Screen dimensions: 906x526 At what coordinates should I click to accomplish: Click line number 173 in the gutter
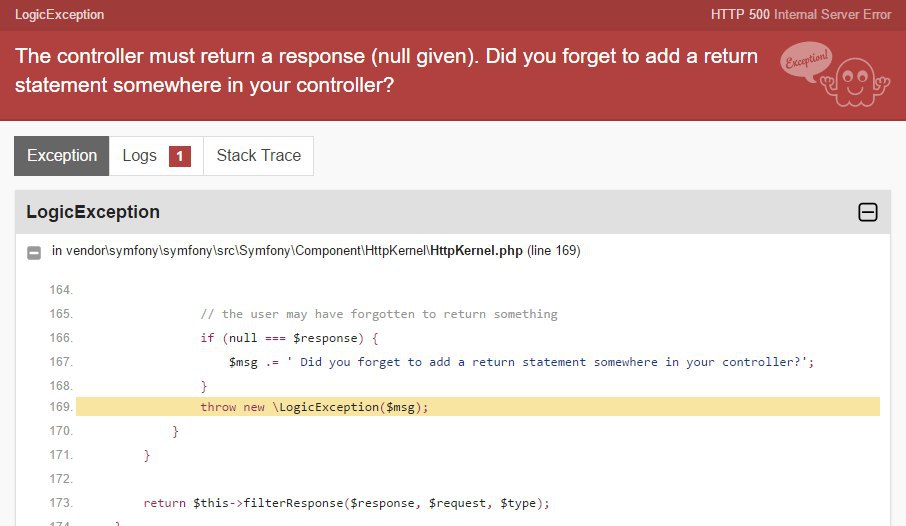click(x=60, y=502)
